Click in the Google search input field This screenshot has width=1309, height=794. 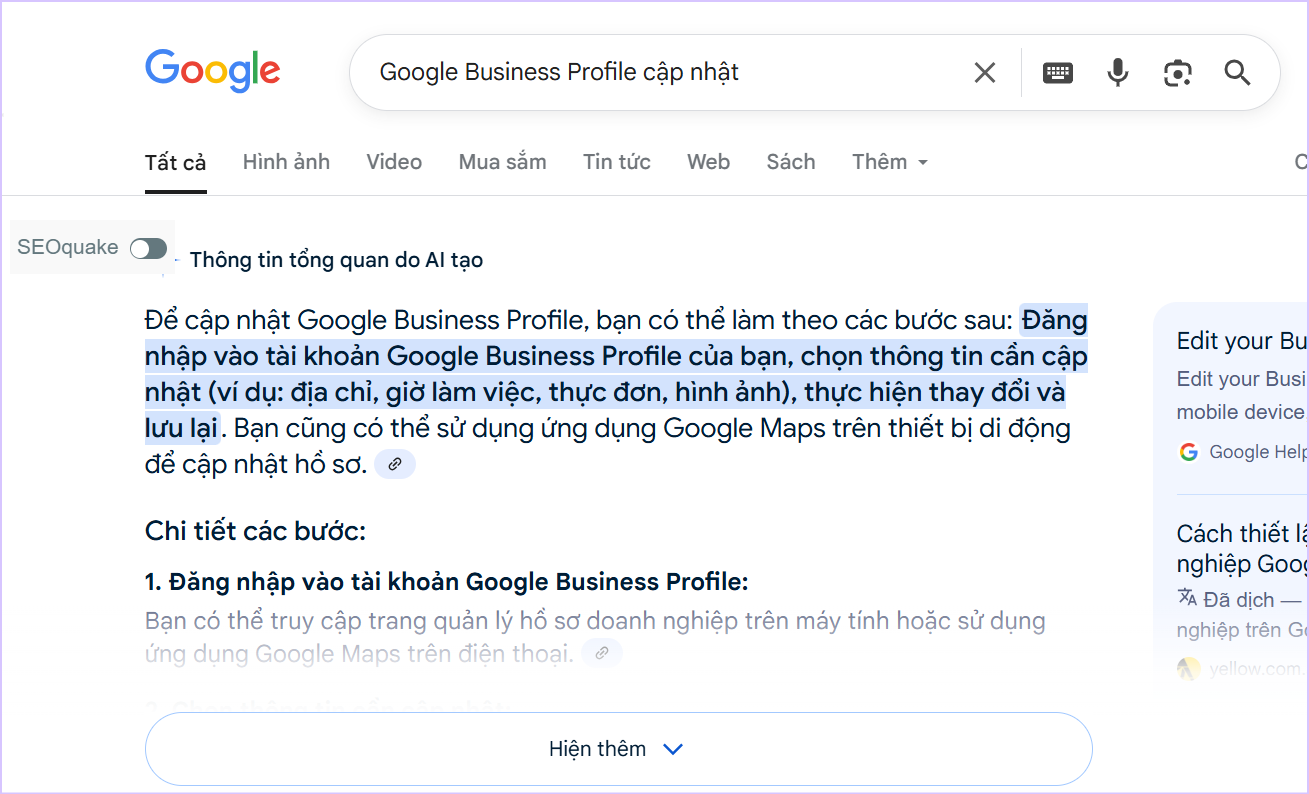(x=660, y=72)
